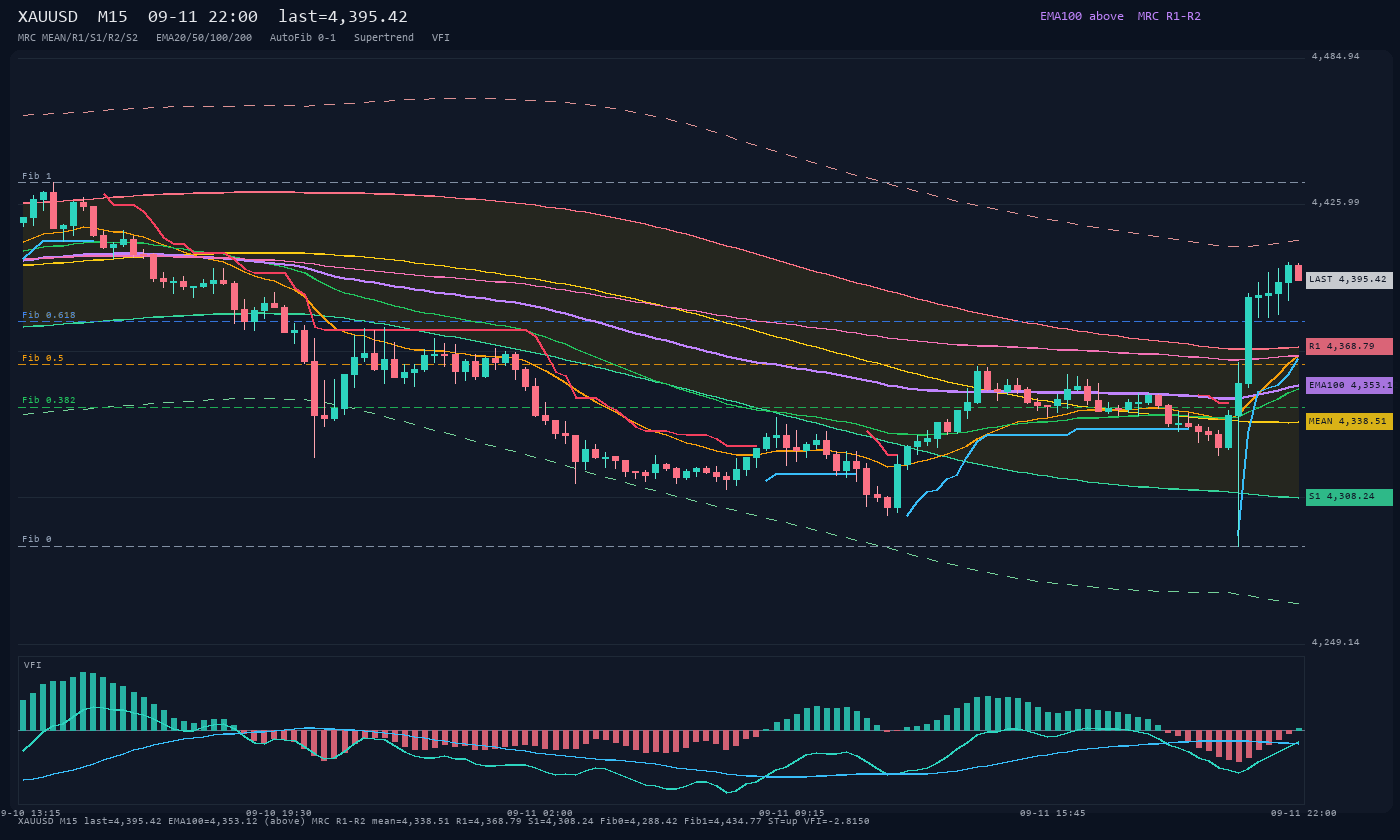
Task: Select the 'MRC MEAN/R1/S1/R2/S2' indicator label
Action: (x=78, y=38)
